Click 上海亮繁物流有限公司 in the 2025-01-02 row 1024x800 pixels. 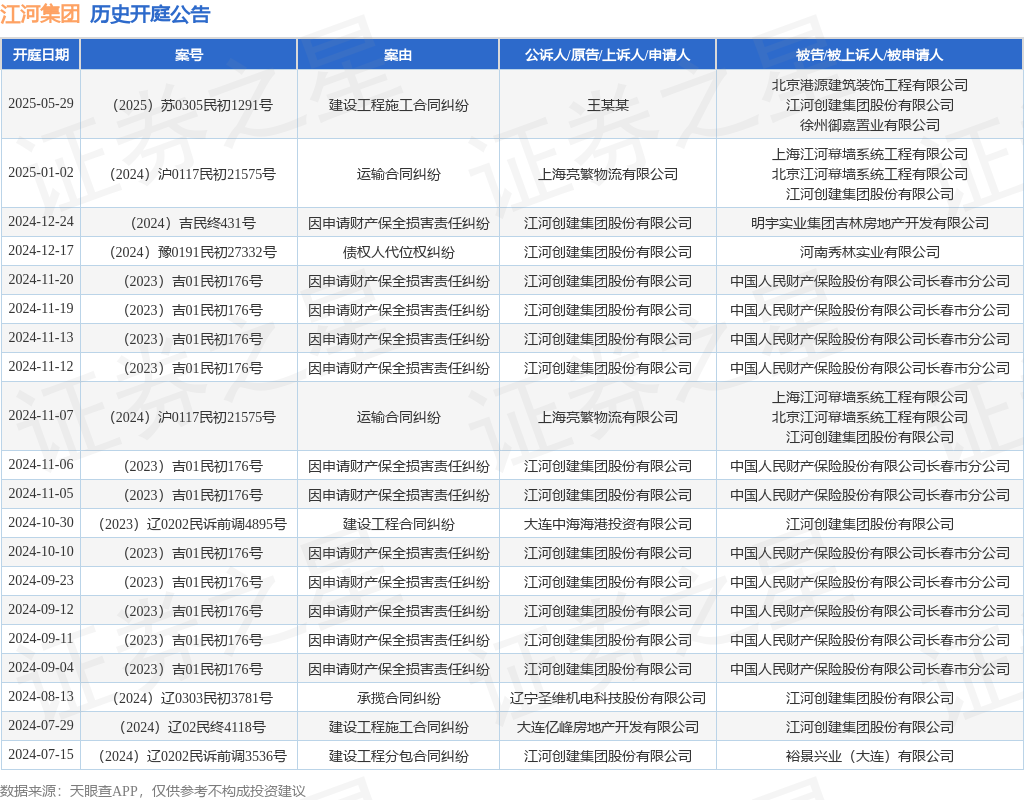coord(607,174)
